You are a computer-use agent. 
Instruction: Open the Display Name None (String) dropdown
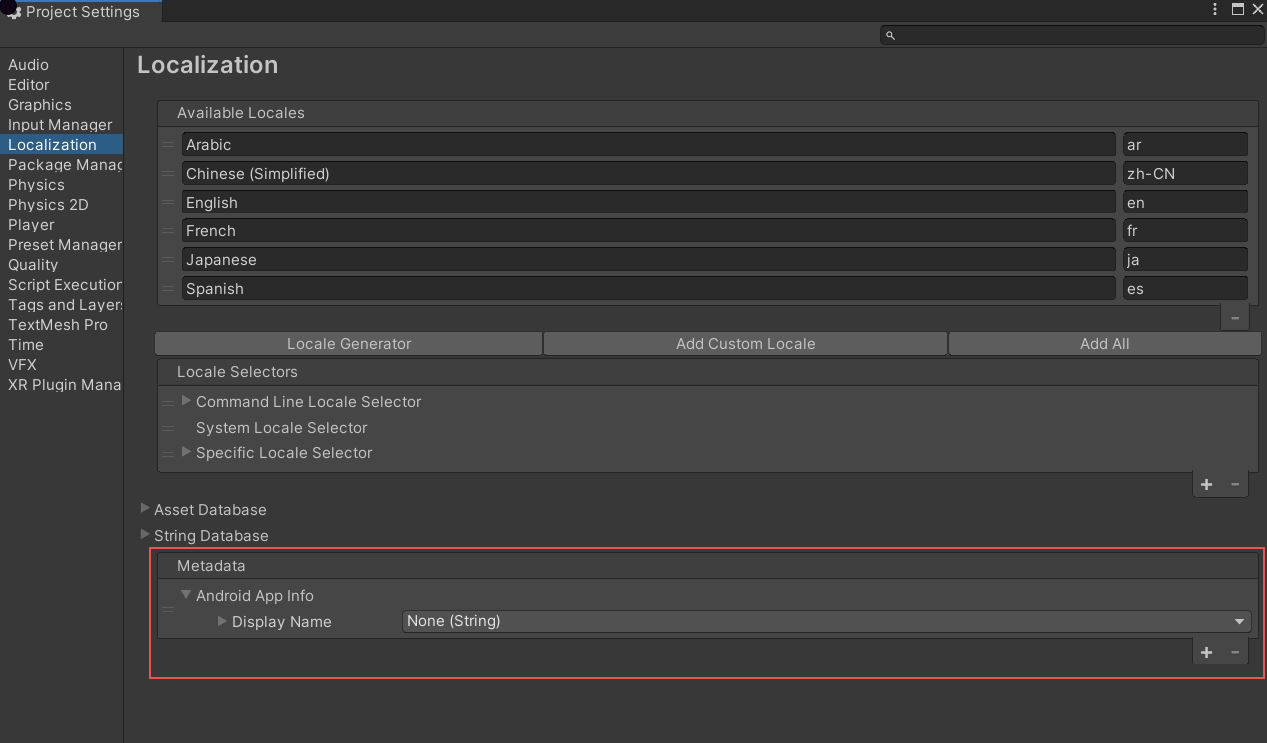point(826,621)
